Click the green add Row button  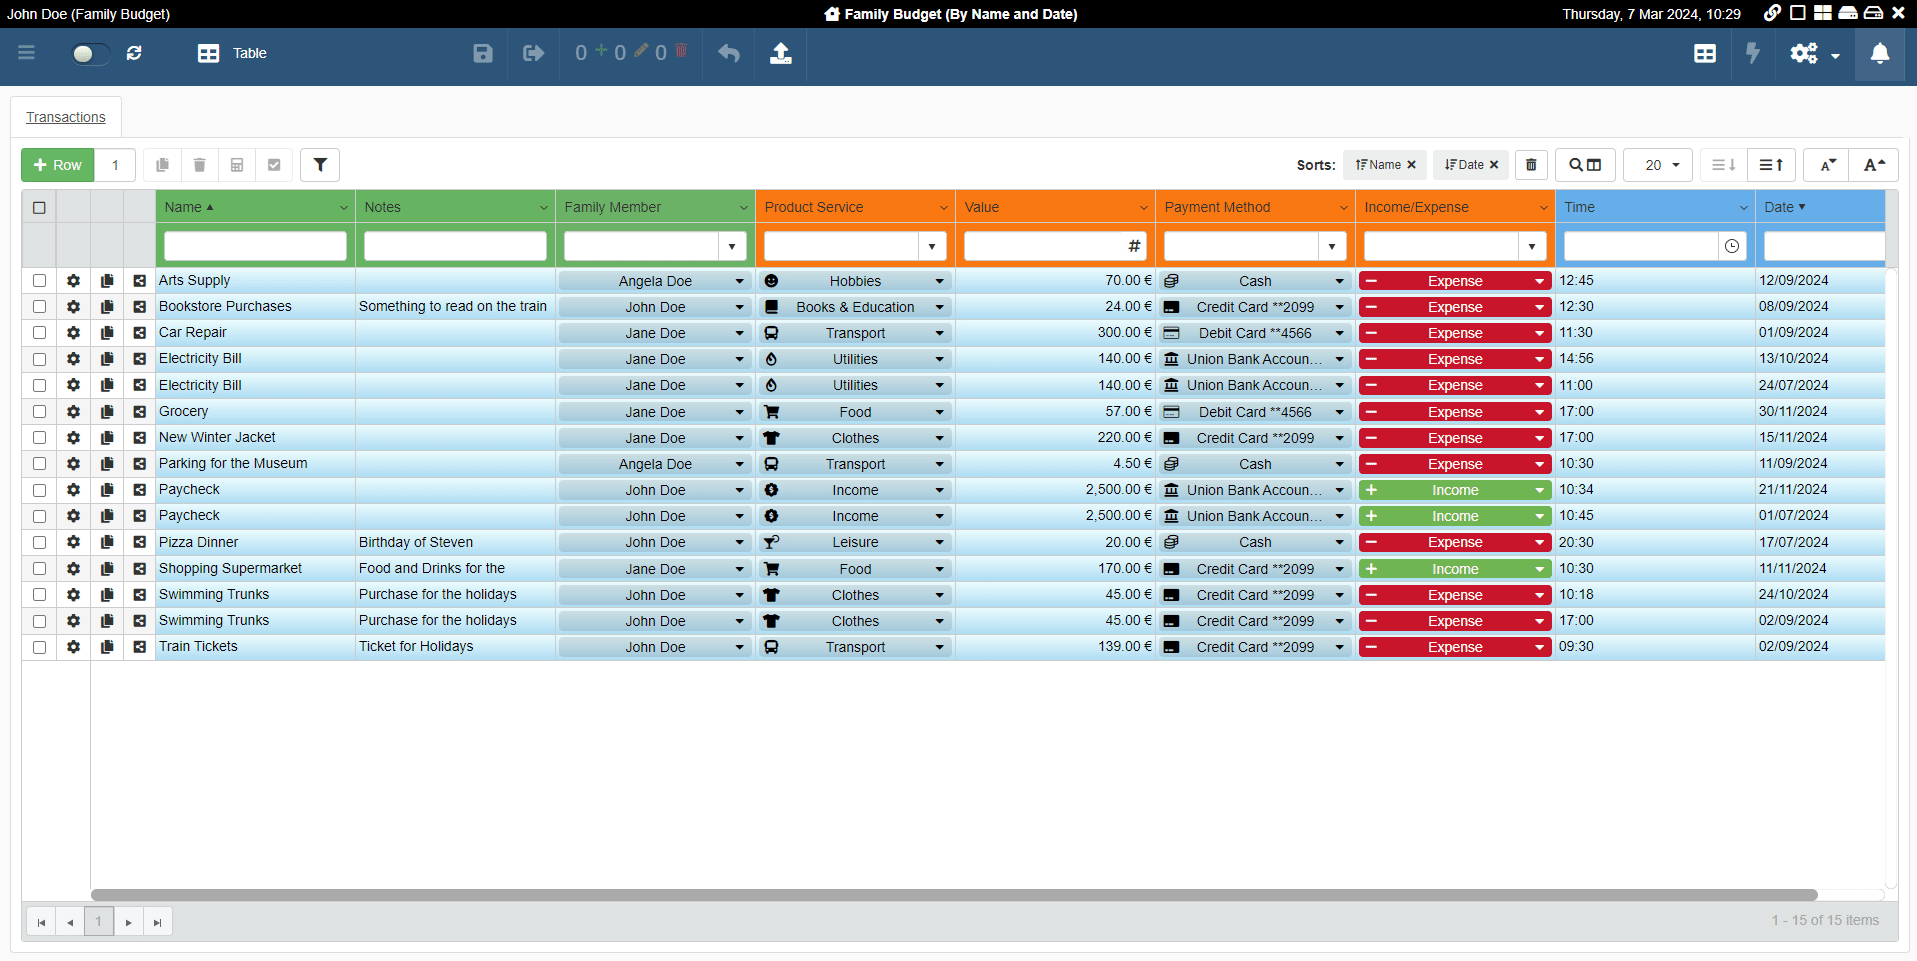coord(58,165)
